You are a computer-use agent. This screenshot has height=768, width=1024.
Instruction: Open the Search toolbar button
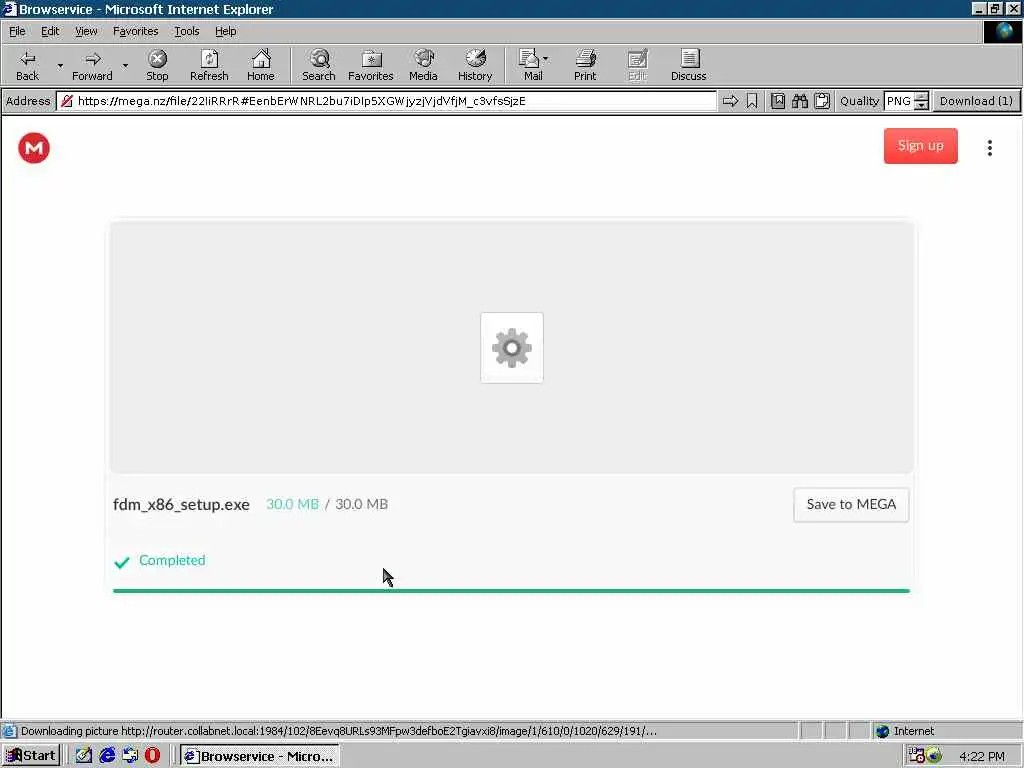(x=319, y=65)
